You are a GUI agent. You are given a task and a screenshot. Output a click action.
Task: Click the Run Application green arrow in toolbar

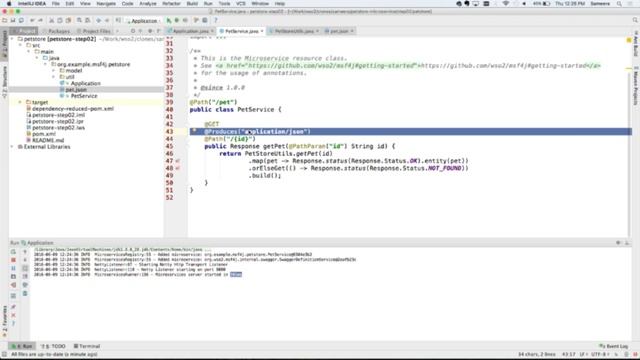(169, 20)
